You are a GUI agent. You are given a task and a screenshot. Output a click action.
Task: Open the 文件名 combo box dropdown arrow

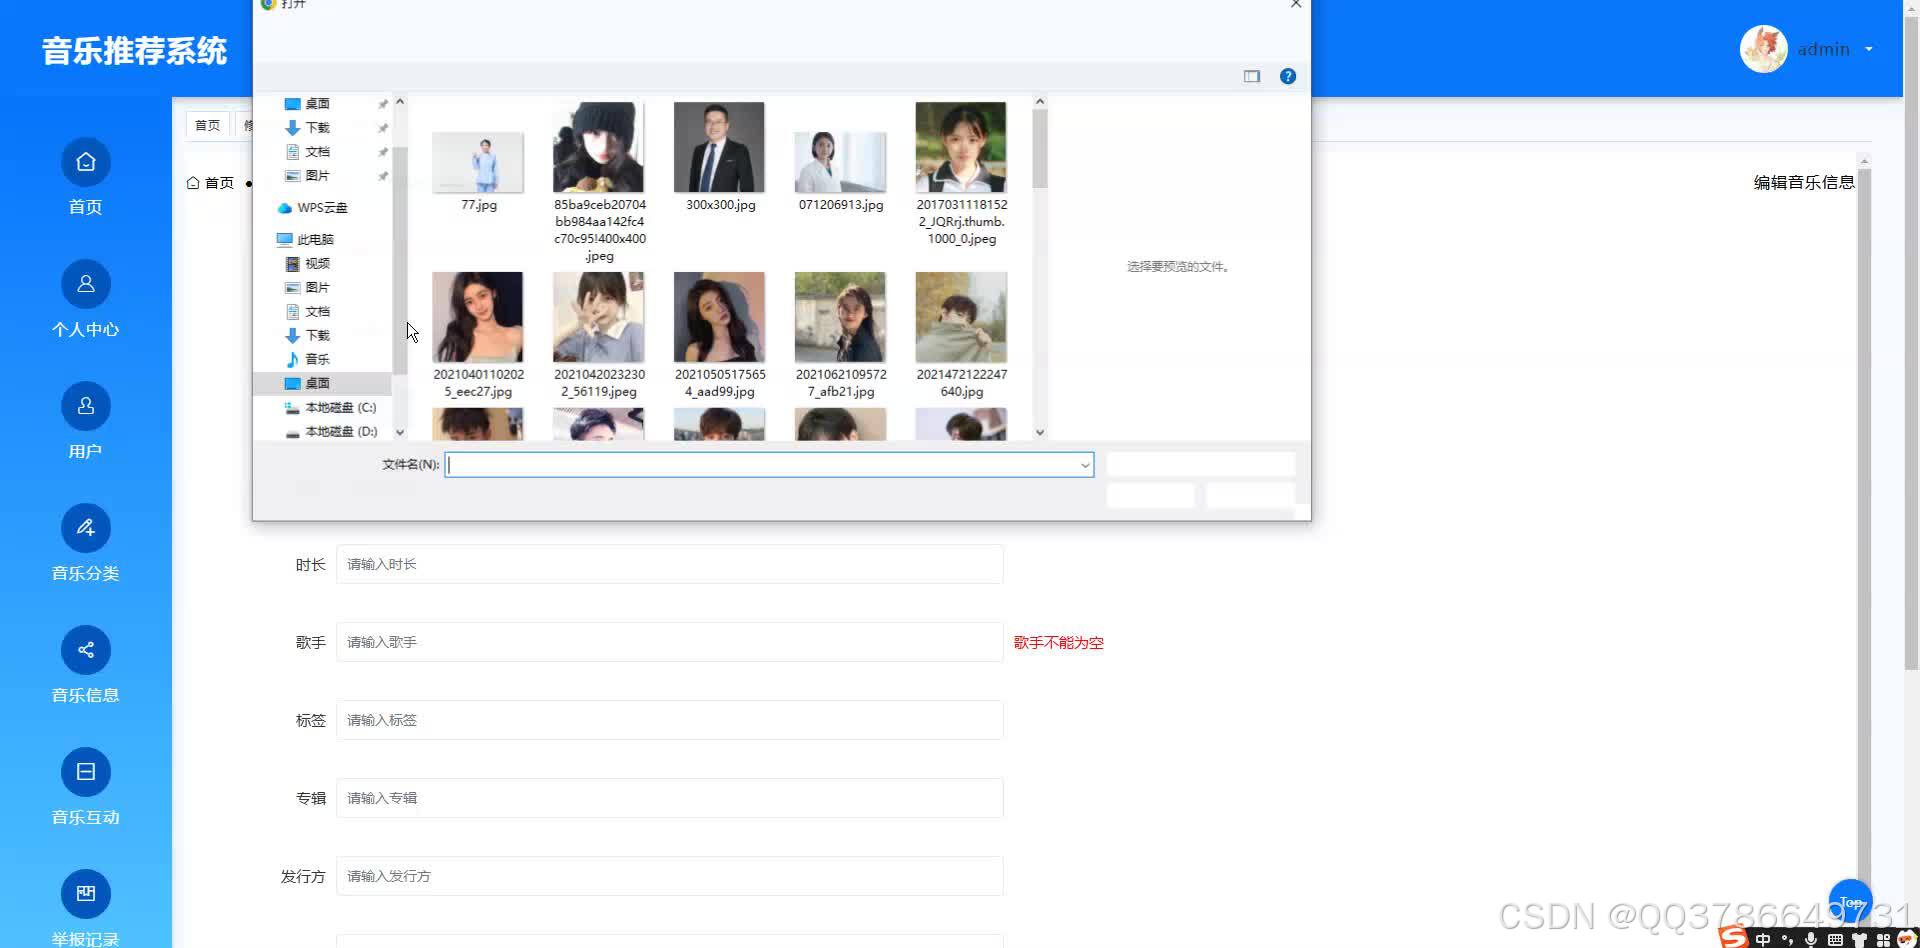coord(1085,465)
